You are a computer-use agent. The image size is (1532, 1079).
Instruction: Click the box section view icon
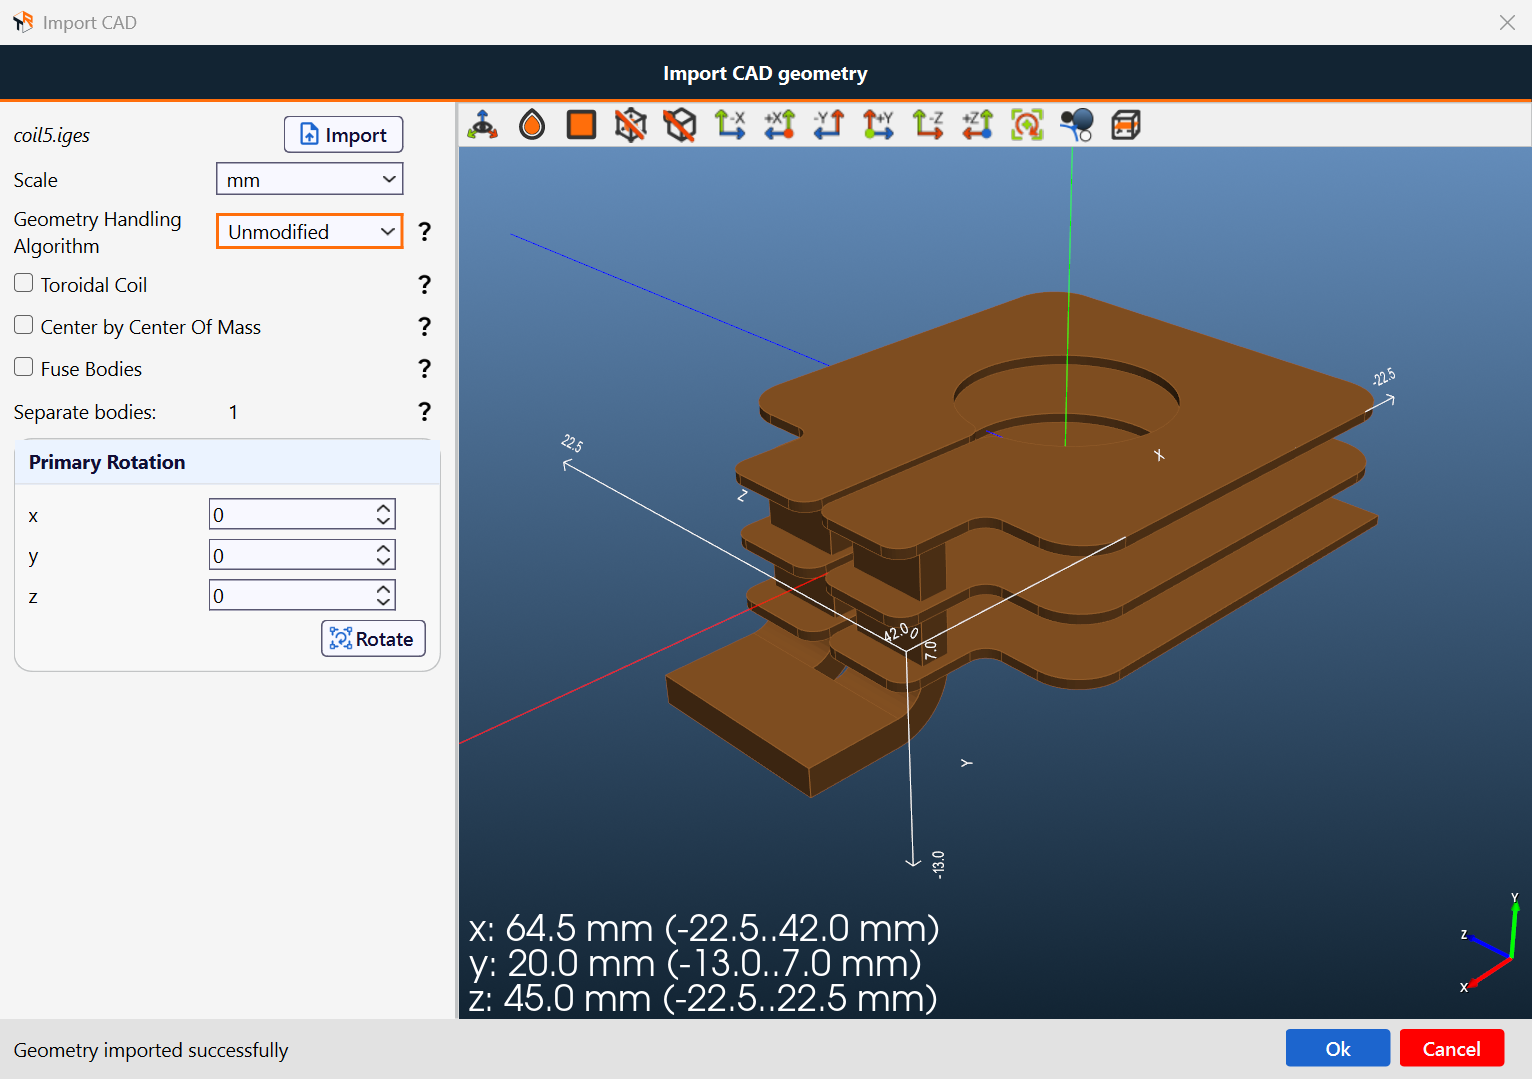click(1126, 125)
